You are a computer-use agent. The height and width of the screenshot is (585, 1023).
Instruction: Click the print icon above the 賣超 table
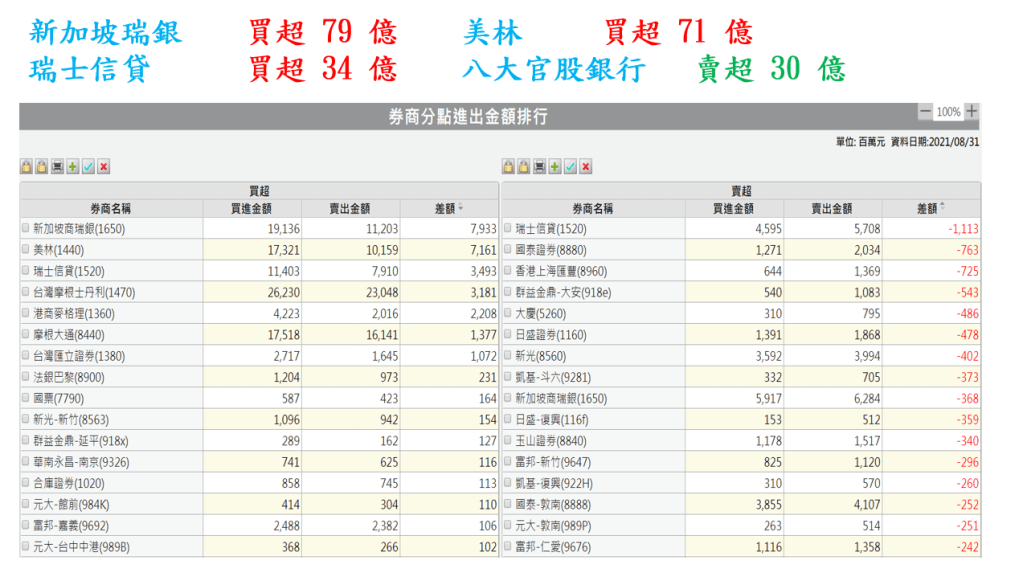539,166
